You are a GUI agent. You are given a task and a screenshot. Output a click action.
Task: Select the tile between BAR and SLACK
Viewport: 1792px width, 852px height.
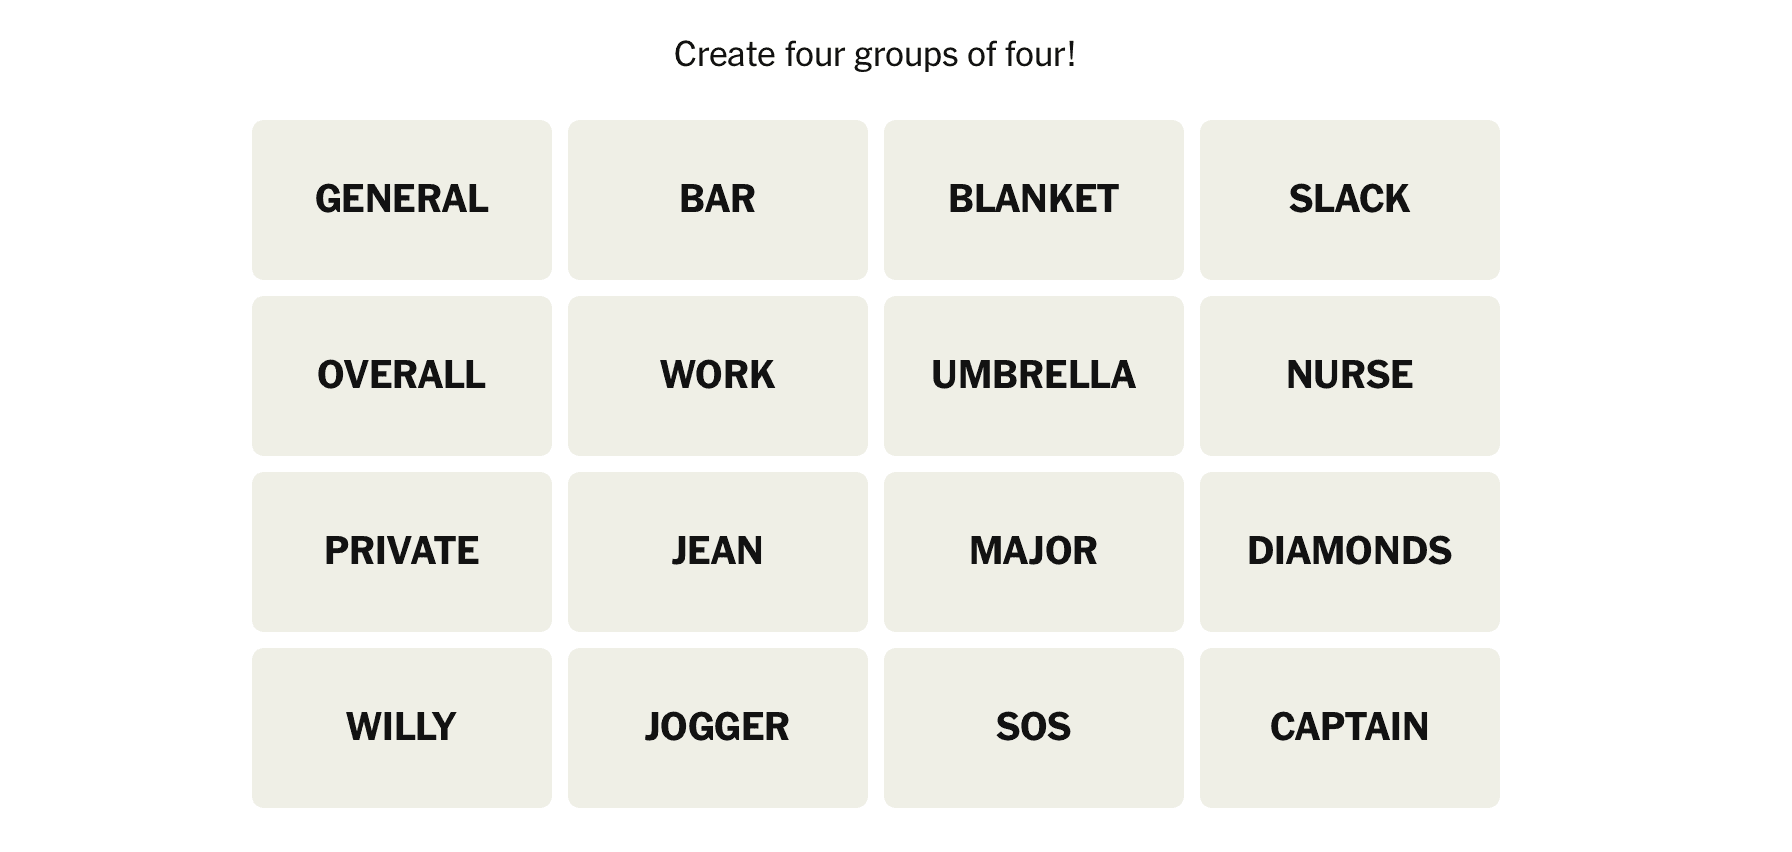(x=1033, y=199)
